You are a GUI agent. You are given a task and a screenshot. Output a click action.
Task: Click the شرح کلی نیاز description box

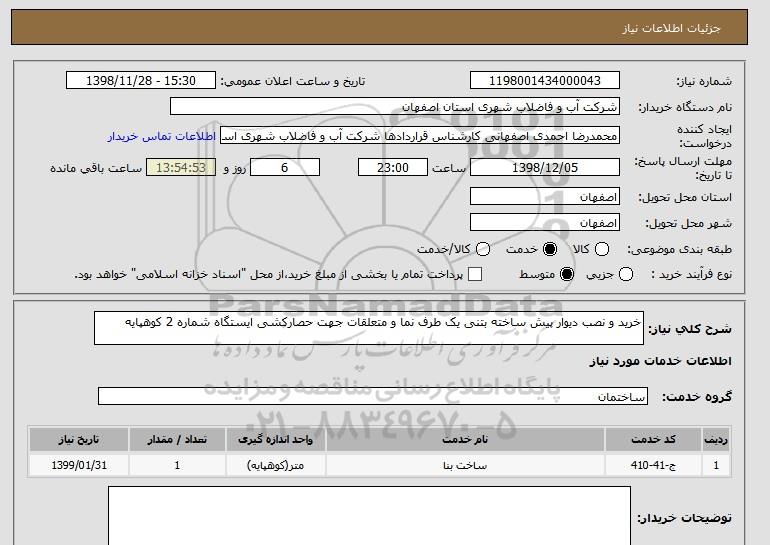pos(369,328)
